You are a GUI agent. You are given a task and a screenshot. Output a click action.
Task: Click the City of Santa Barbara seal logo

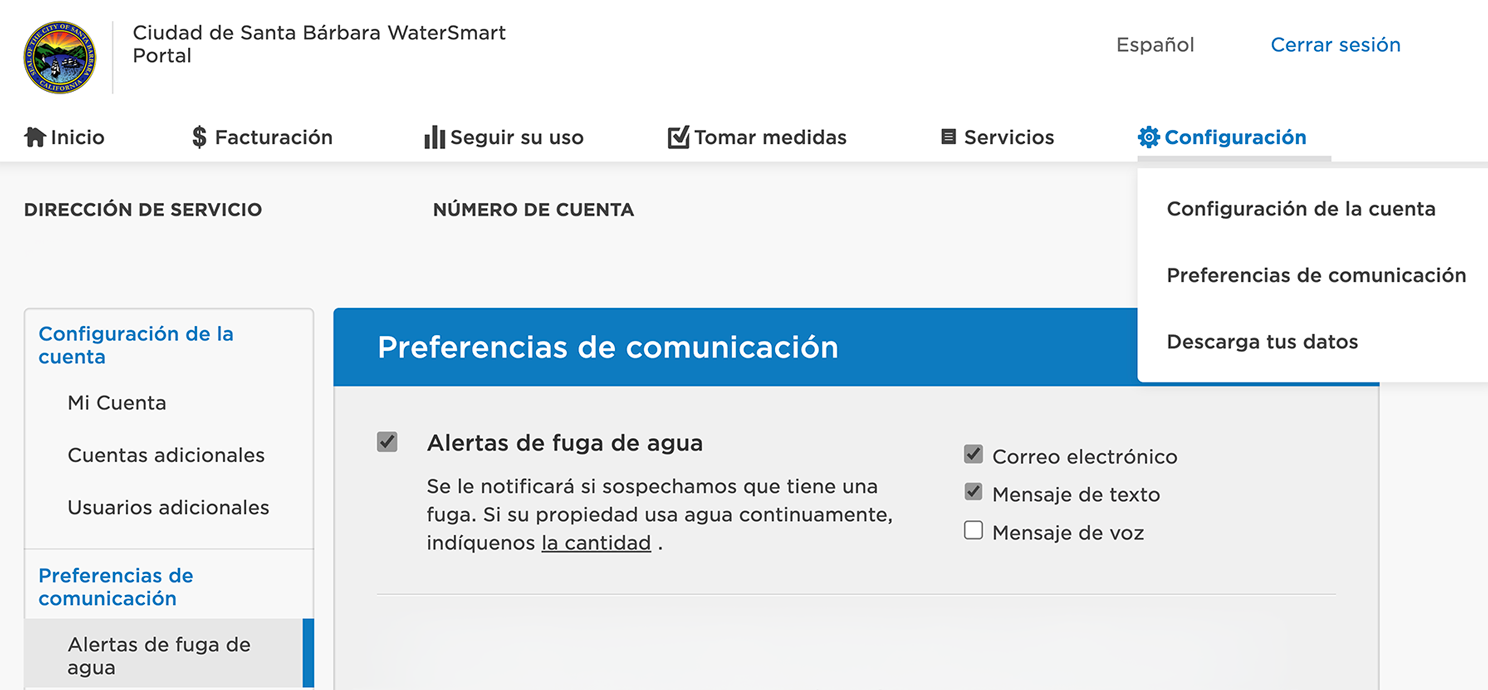tap(60, 58)
